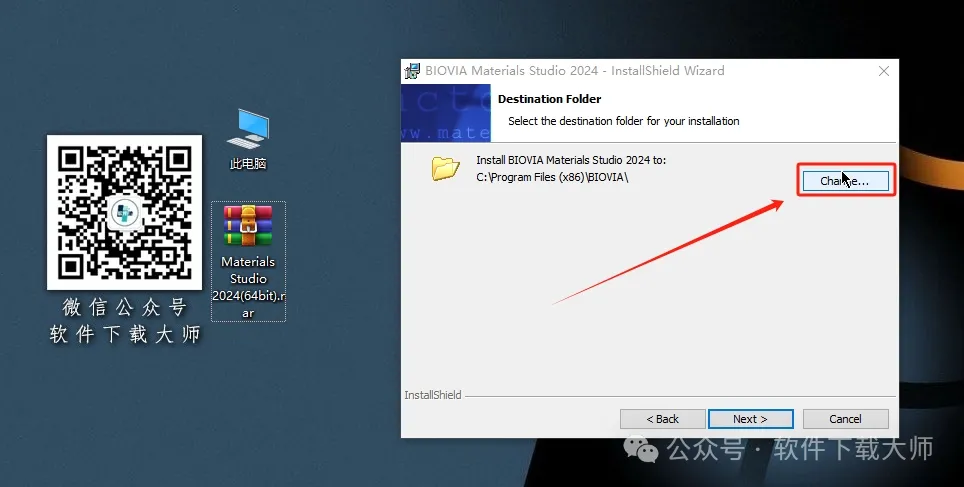Image resolution: width=964 pixels, height=487 pixels.
Task: Click the 此电脑 text label
Action: pos(248,164)
